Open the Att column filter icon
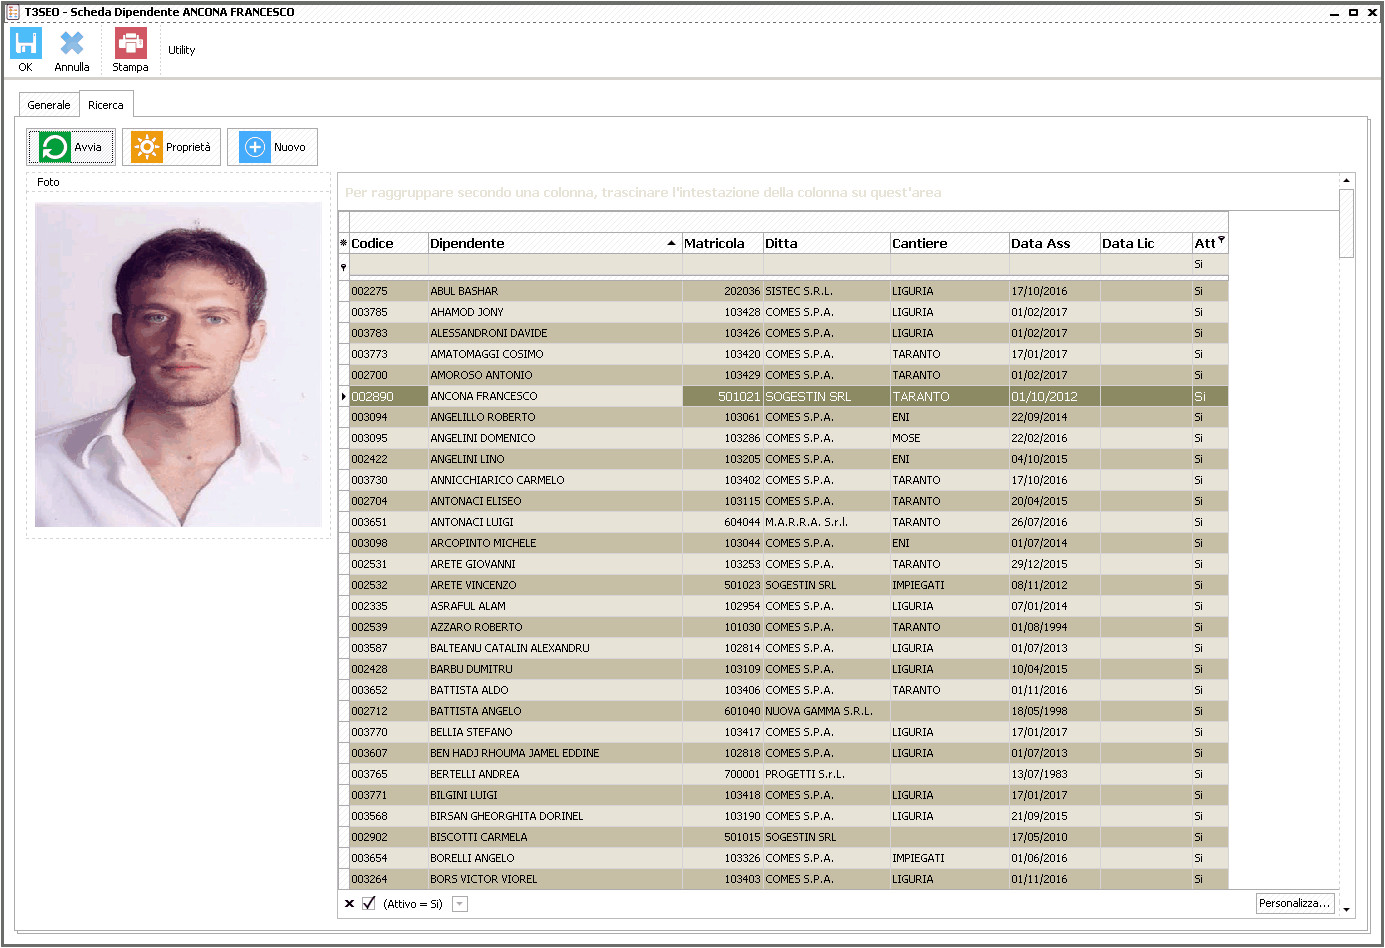Viewport: 1385px width, 948px height. coord(1221,239)
